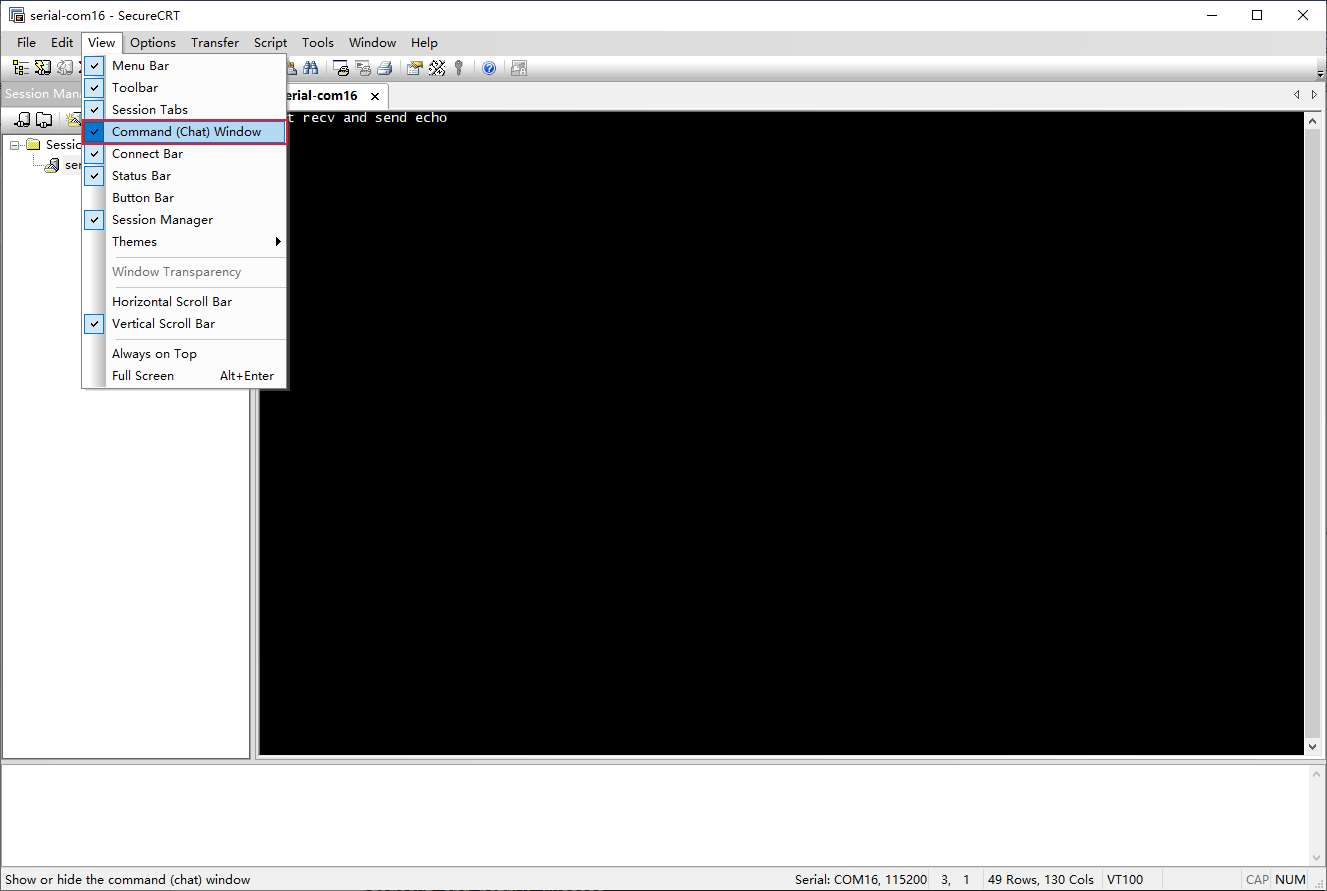Screen dimensions: 1327x891
Task: Click the blue Help question mark icon
Action: coord(489,68)
